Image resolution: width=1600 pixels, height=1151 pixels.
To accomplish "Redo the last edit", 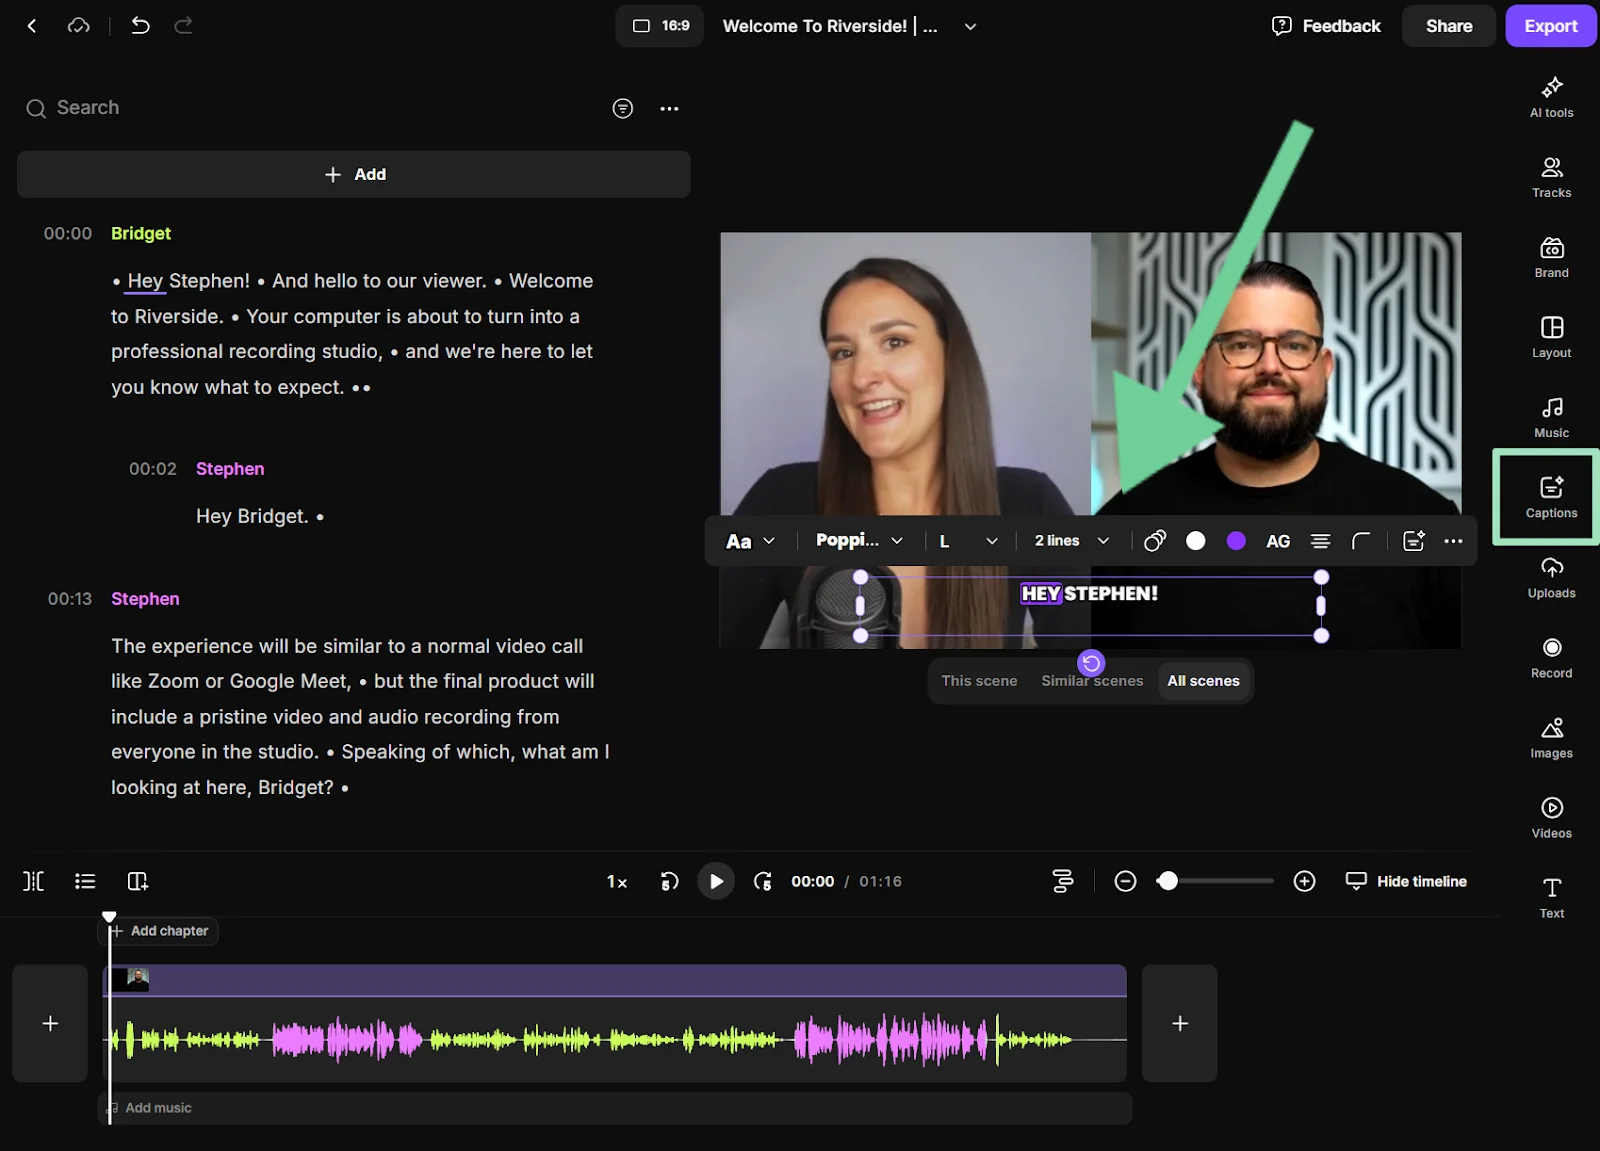I will click(184, 26).
